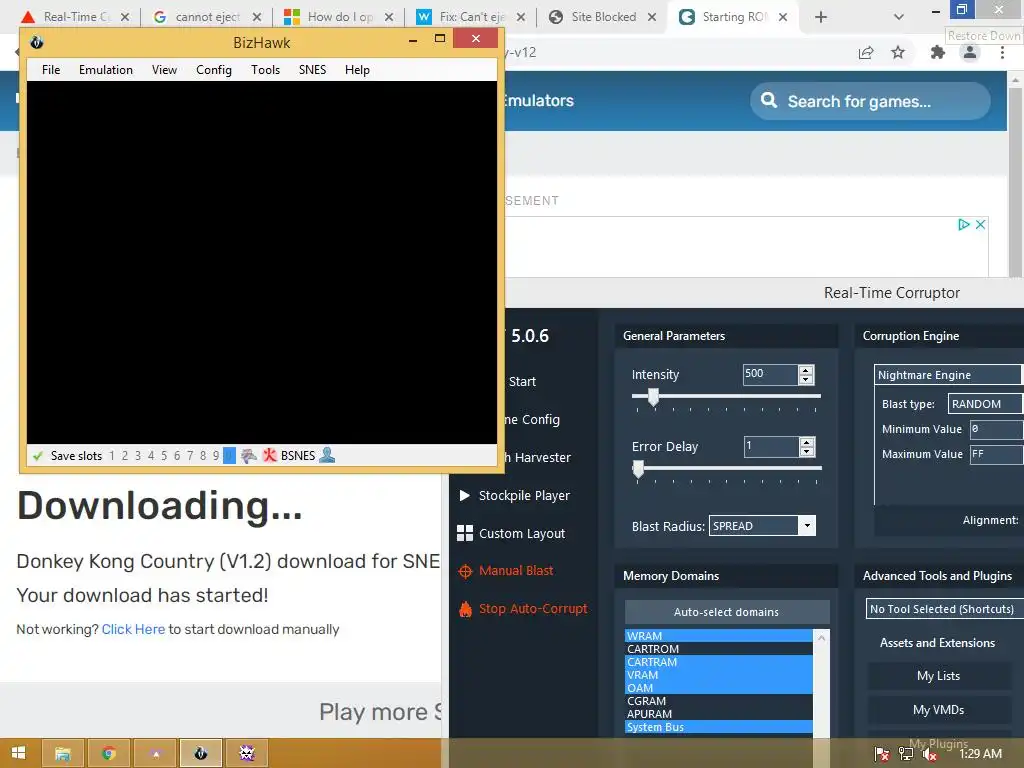
Task: Select save slot 2 in BizHawk
Action: click(125, 456)
